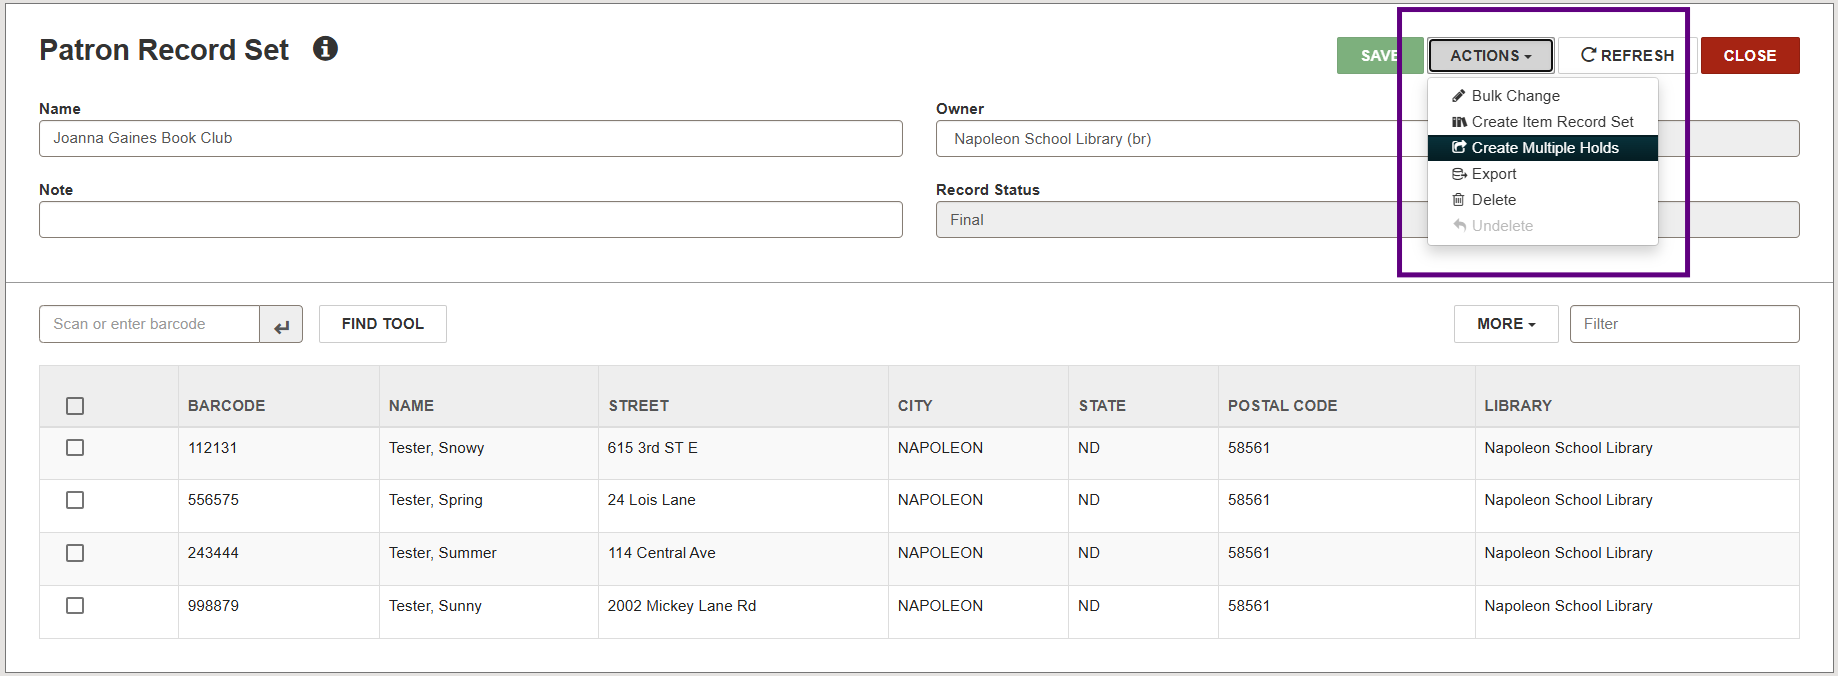Click the barcode submit arrow icon
Image resolution: width=1838 pixels, height=676 pixels.
pyautogui.click(x=281, y=324)
